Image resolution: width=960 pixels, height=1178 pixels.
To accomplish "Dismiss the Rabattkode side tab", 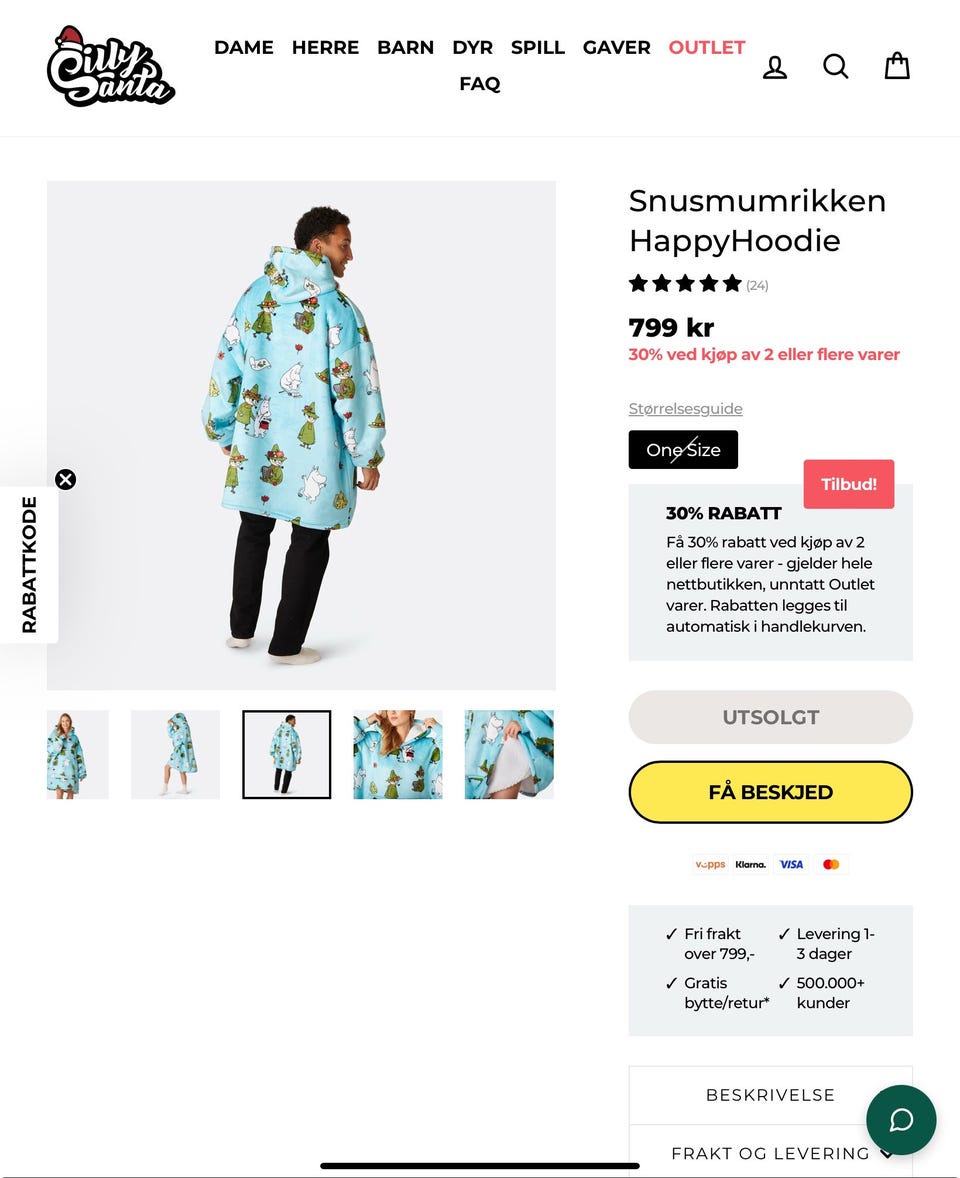I will tap(65, 479).
